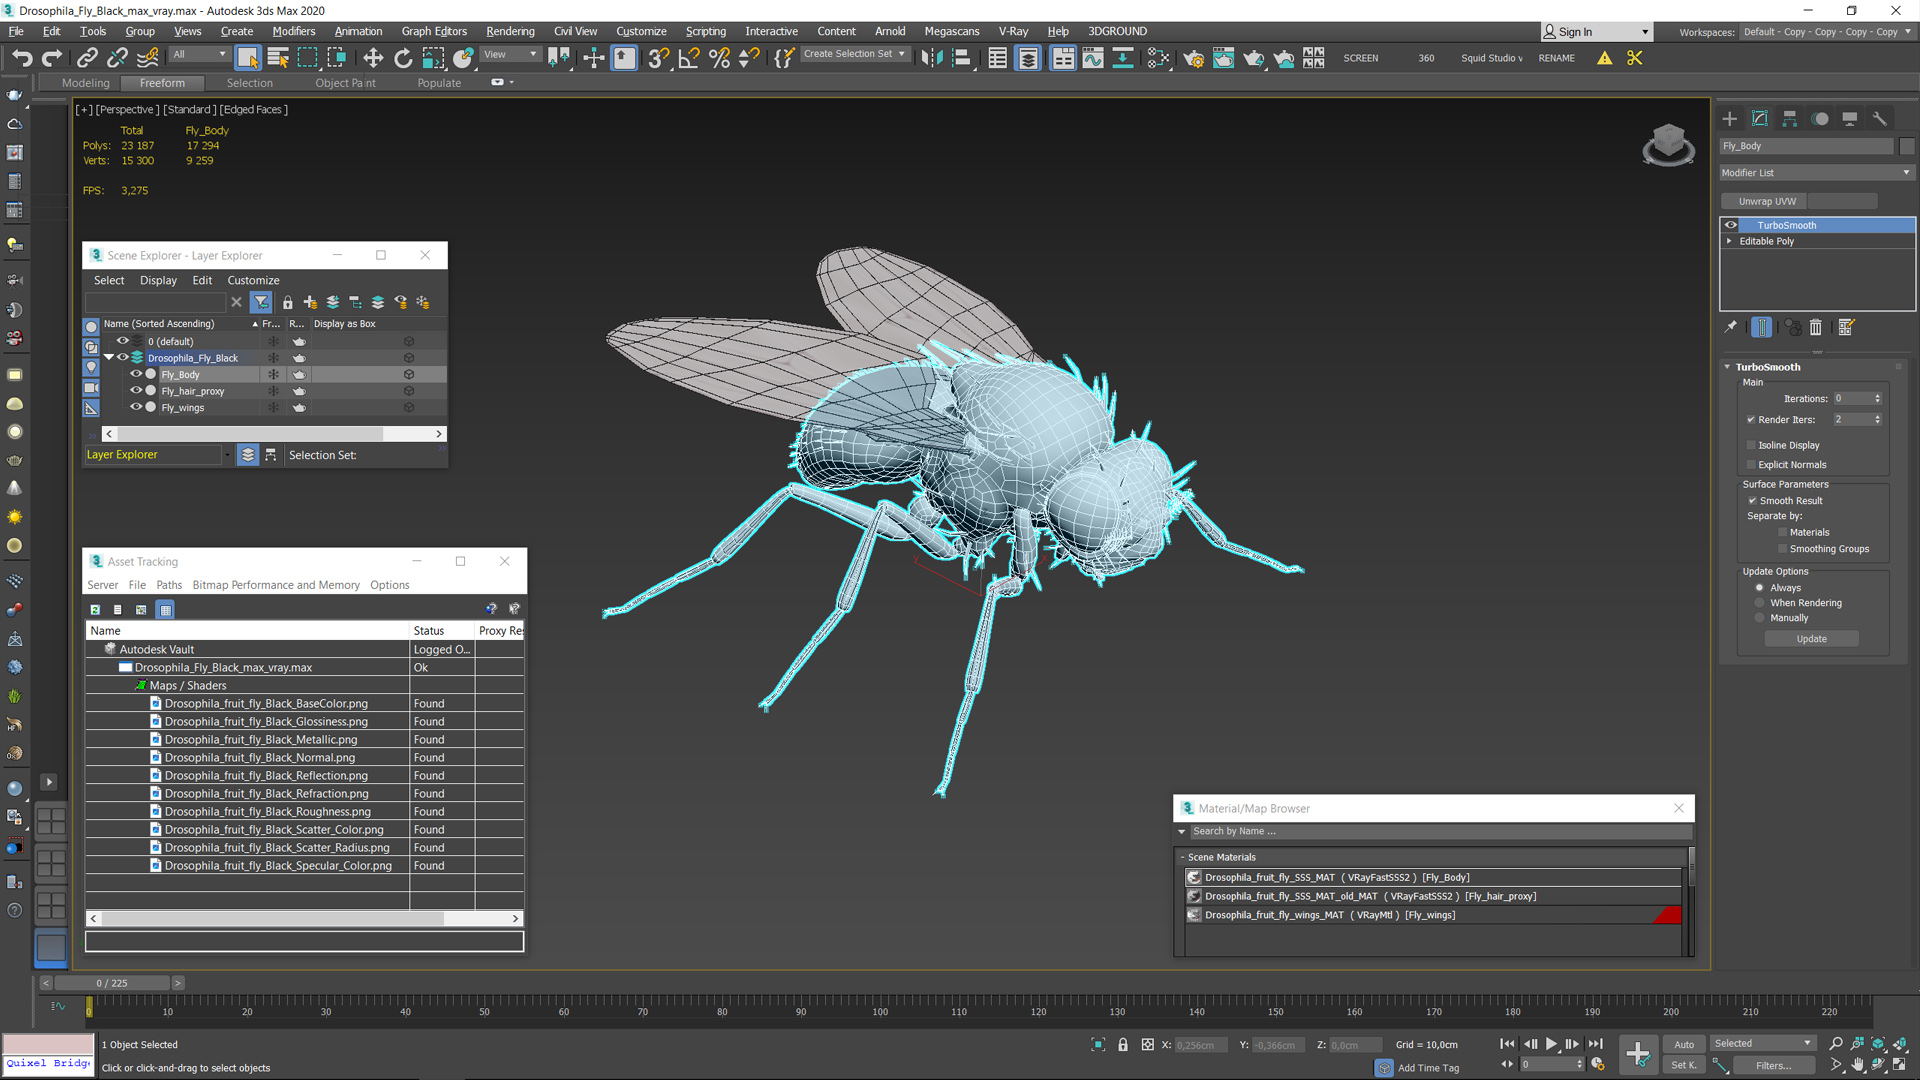1920x1080 pixels.
Task: Open Workspaces dropdown
Action: [1827, 31]
